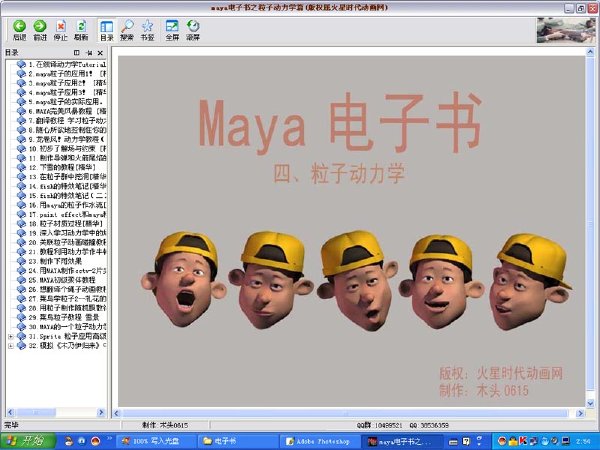600x450 pixels.
Task: Pin the 目录 panel with the pushpin icon
Action: [89, 53]
